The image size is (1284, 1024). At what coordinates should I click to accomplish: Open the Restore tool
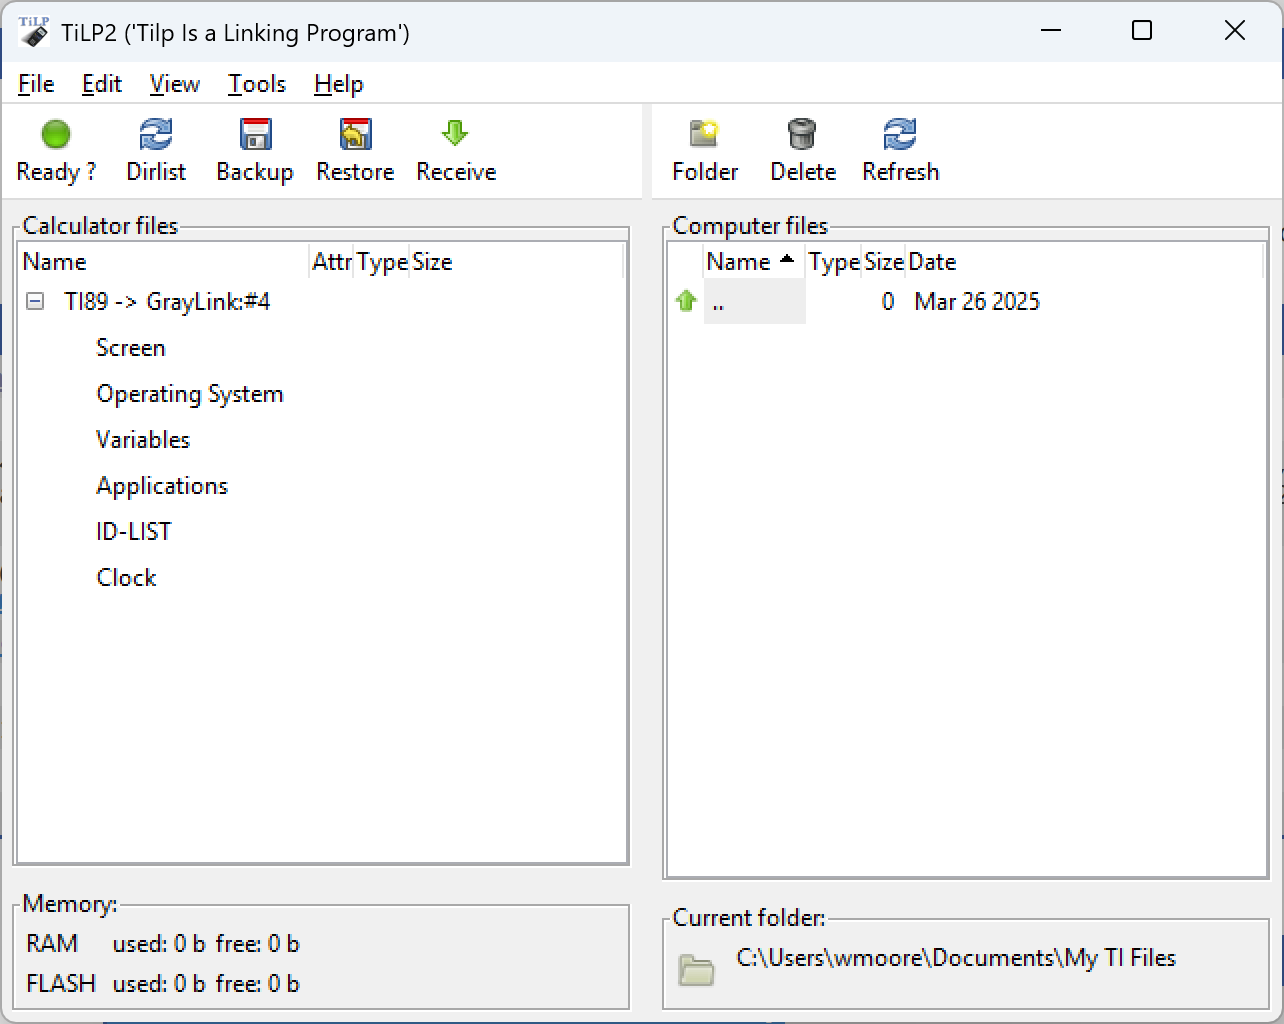[x=355, y=151]
